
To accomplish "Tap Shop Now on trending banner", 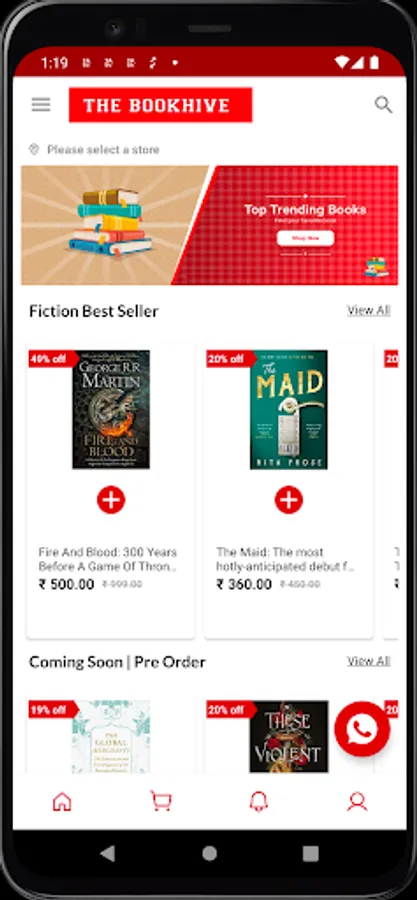I will [305, 238].
